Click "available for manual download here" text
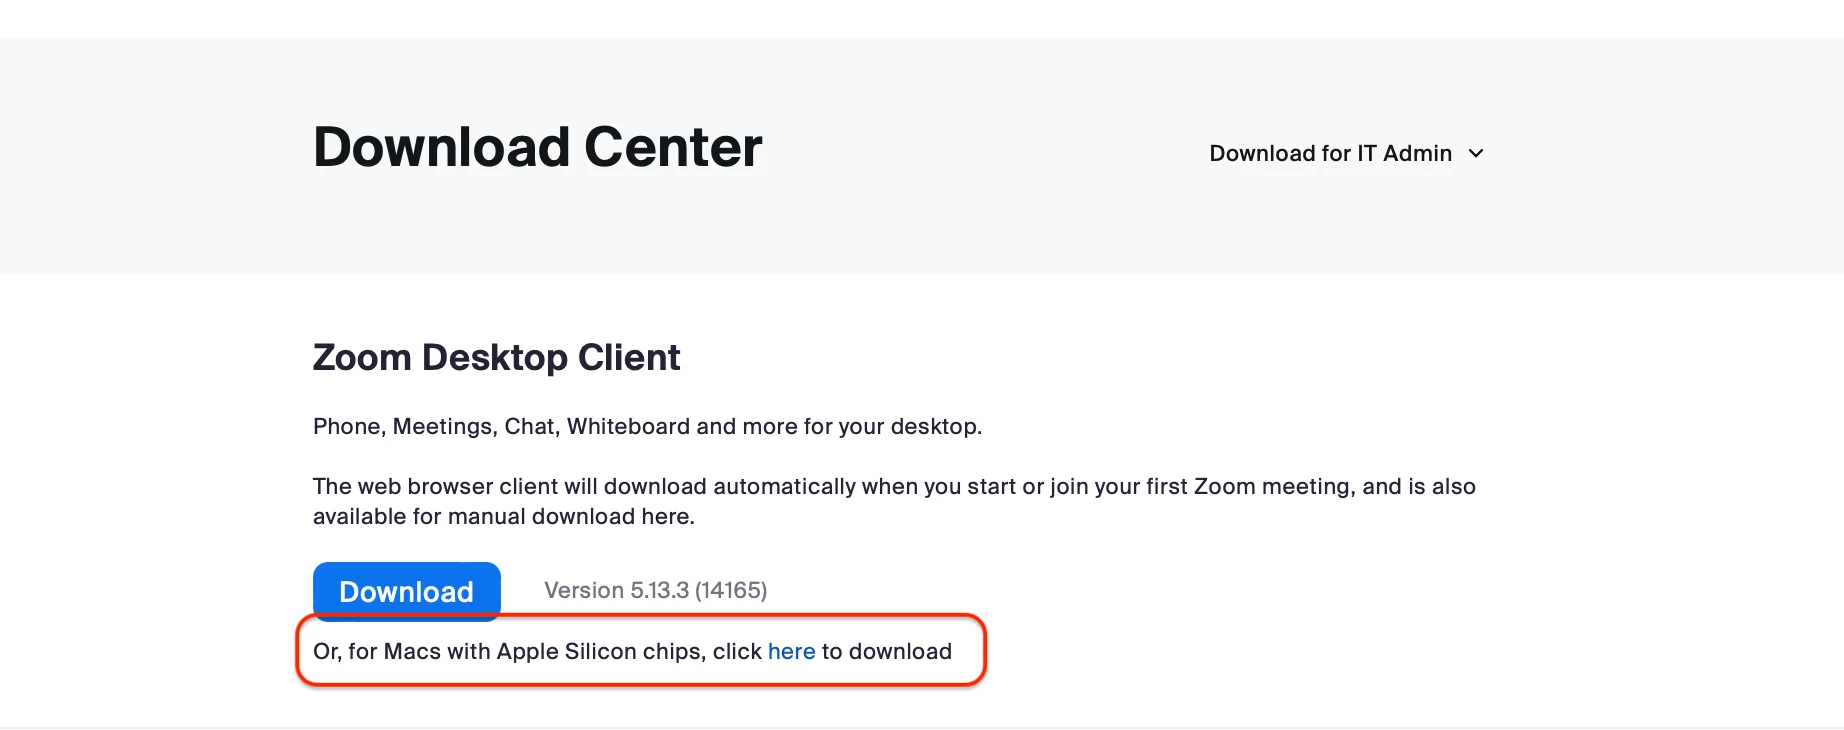Screen dimensions: 1844x730 pos(503,517)
